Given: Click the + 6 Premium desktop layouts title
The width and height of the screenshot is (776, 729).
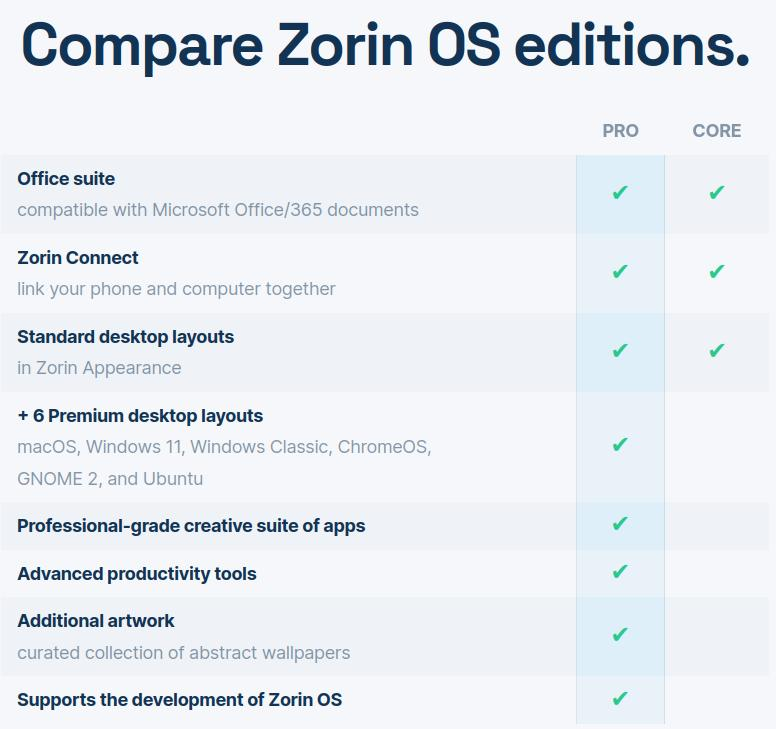Looking at the screenshot, I should (x=140, y=416).
